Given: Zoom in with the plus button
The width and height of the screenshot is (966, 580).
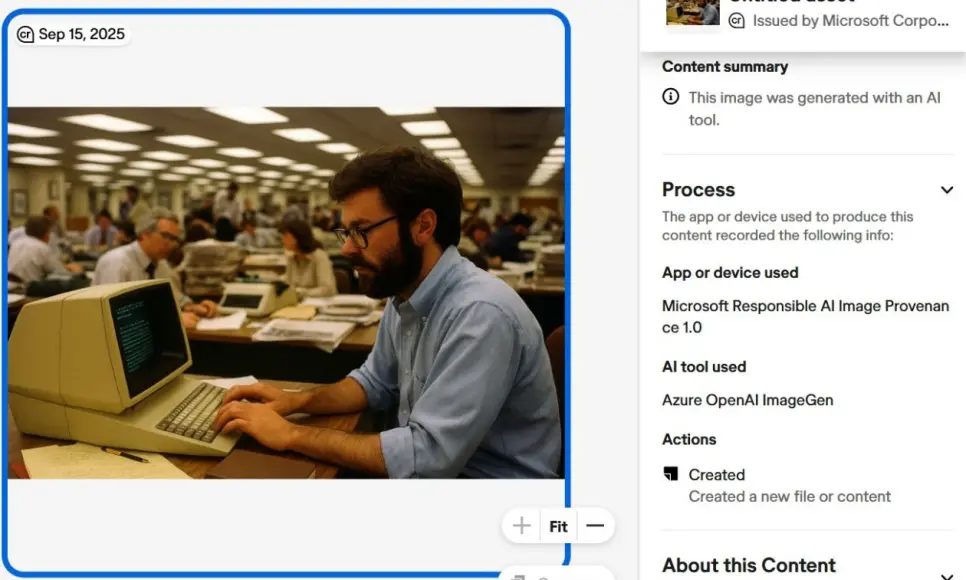Looking at the screenshot, I should coord(521,526).
